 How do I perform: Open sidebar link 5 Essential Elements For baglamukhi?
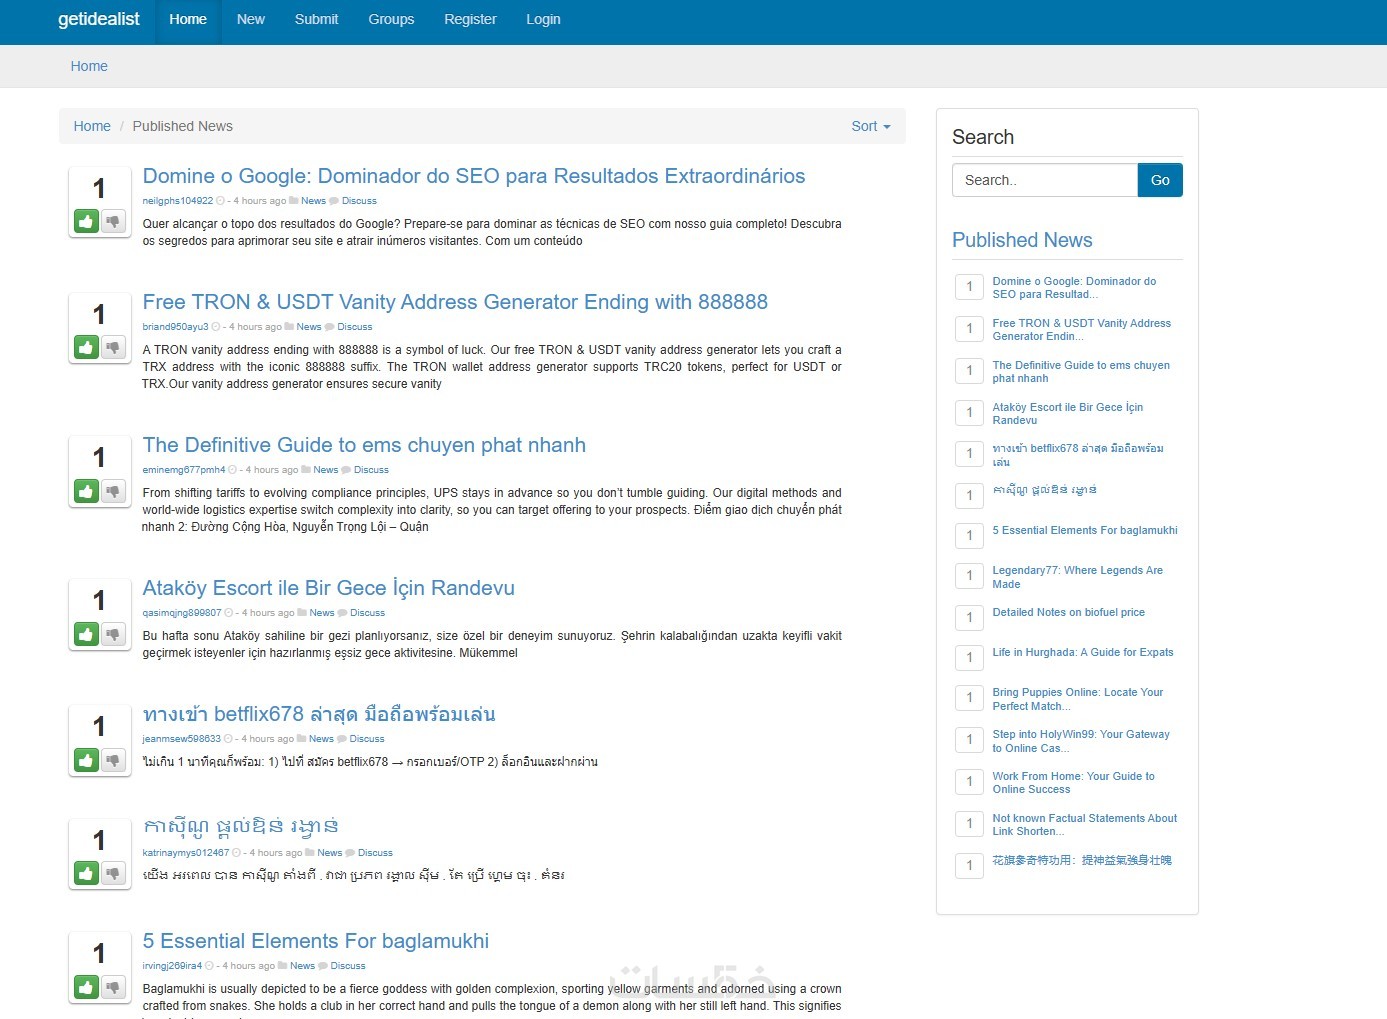[1085, 530]
